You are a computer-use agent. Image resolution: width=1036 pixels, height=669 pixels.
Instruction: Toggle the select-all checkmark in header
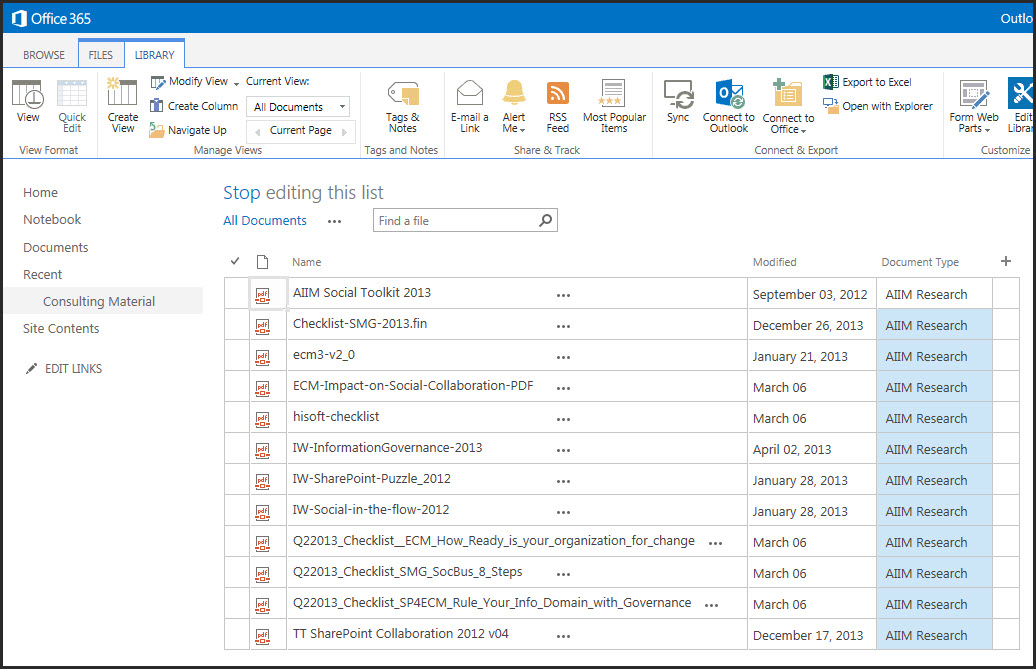235,262
